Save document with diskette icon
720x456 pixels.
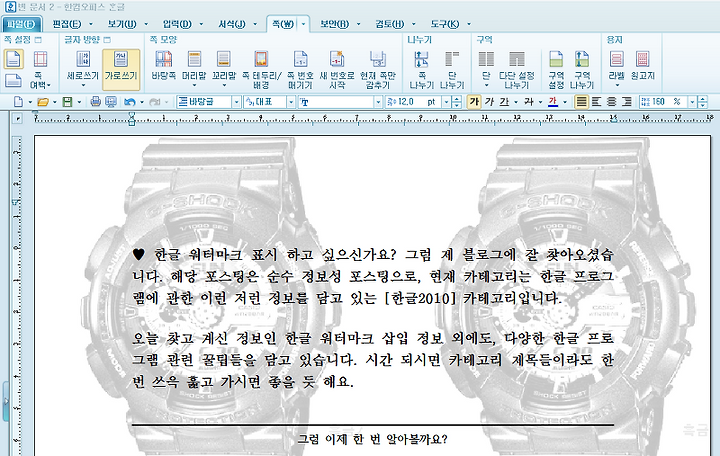coord(68,101)
